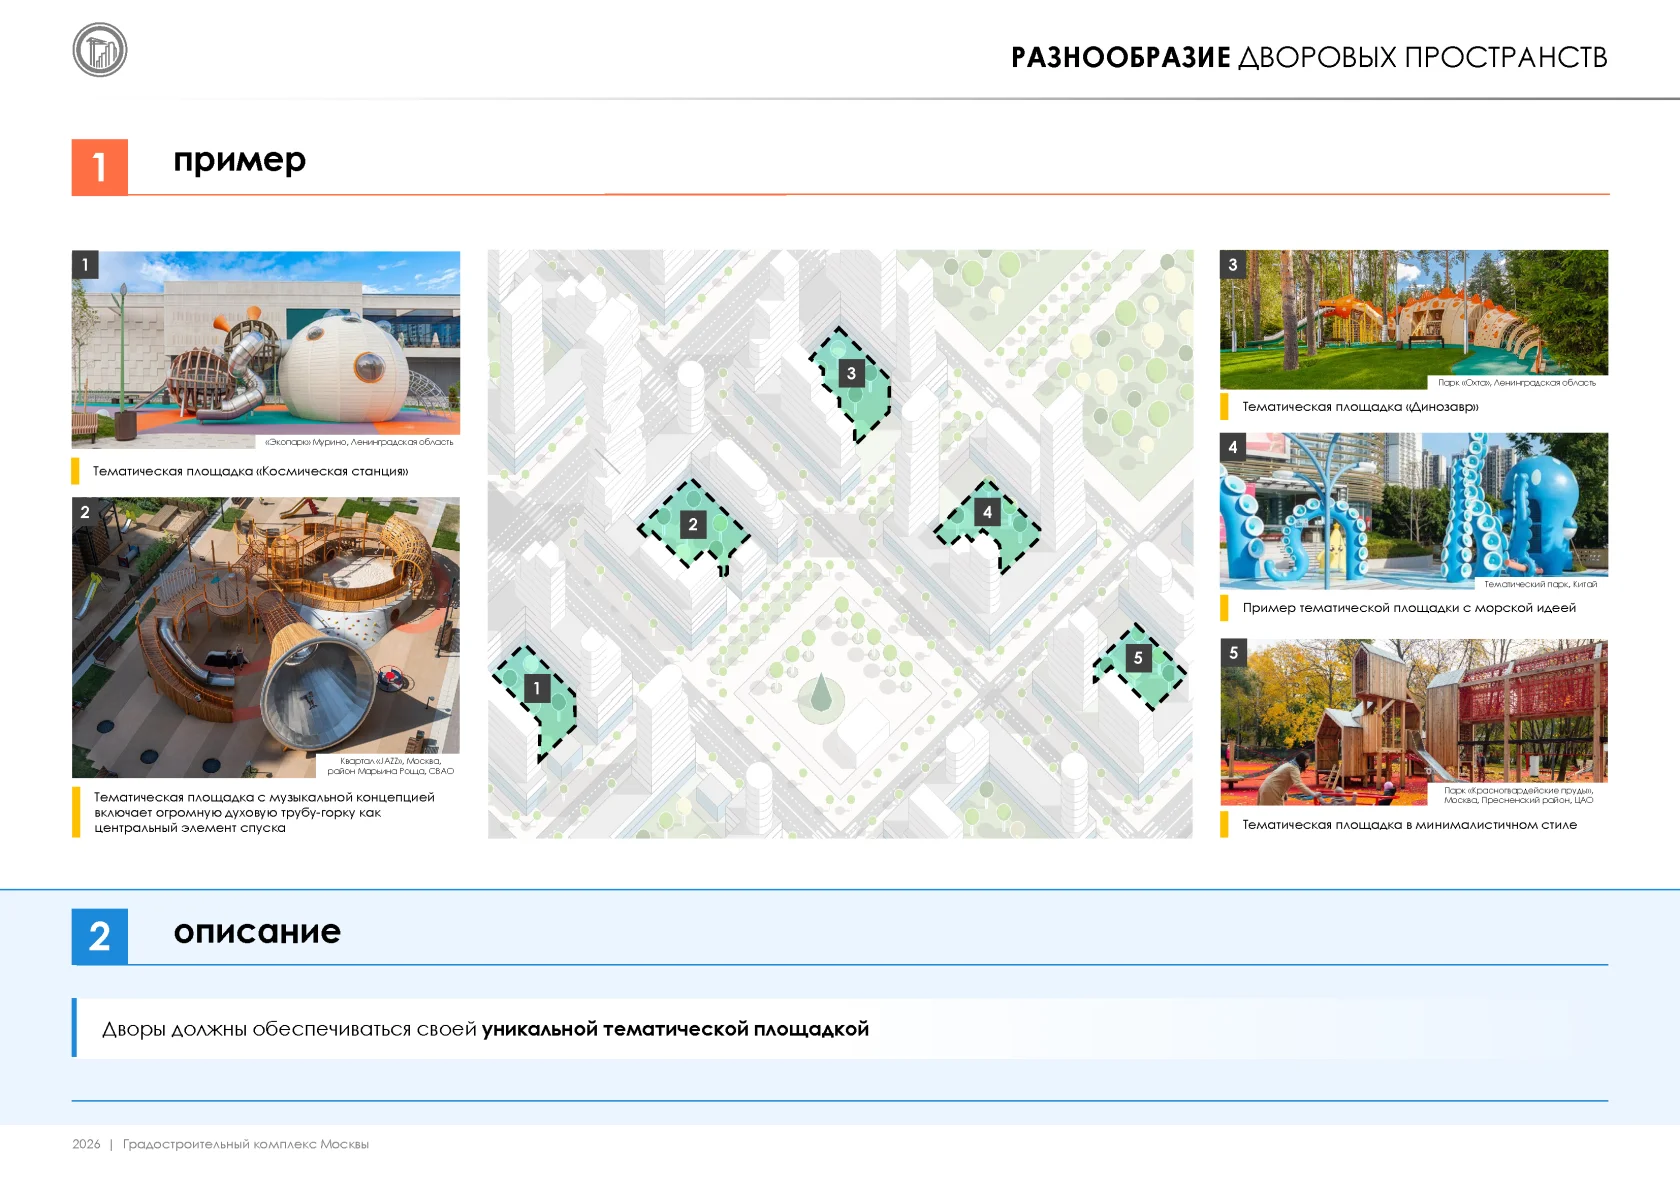Open the space station playground photo
Image resolution: width=1680 pixels, height=1188 pixels.
pyautogui.click(x=266, y=349)
